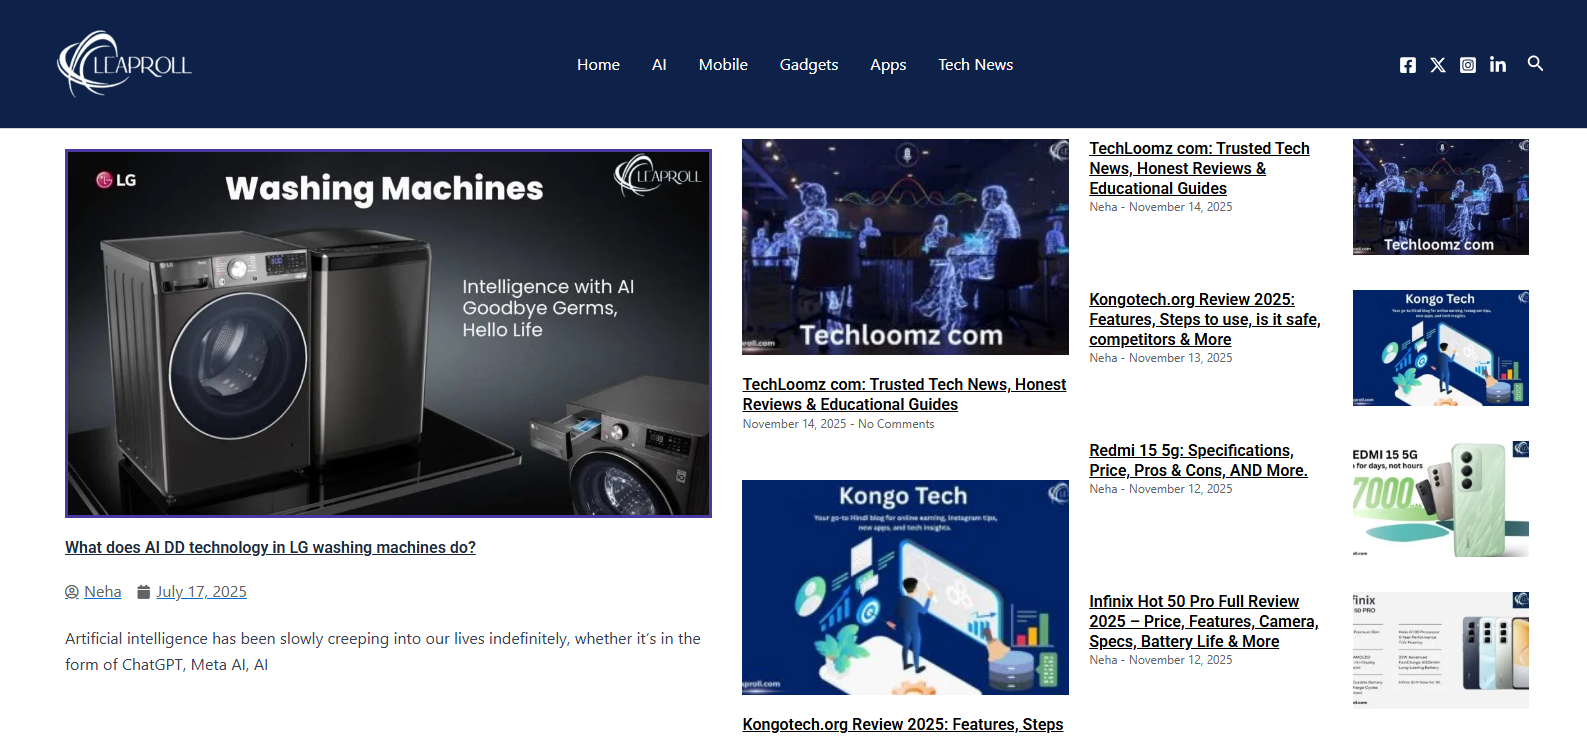Open Tech News from the navigation
Image resolution: width=1587 pixels, height=737 pixels.
pos(975,65)
